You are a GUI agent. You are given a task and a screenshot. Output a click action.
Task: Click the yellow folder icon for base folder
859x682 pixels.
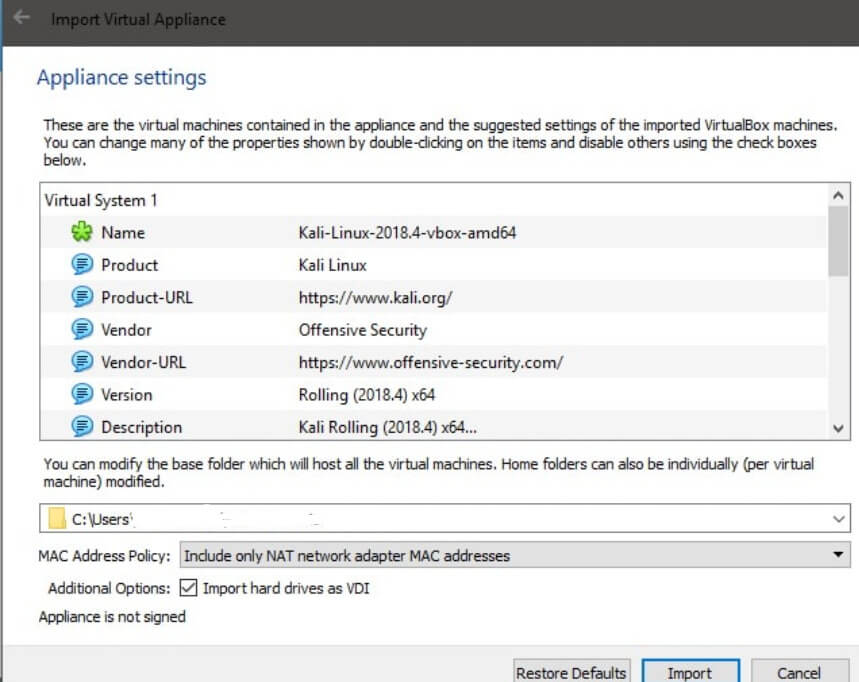pos(57,520)
